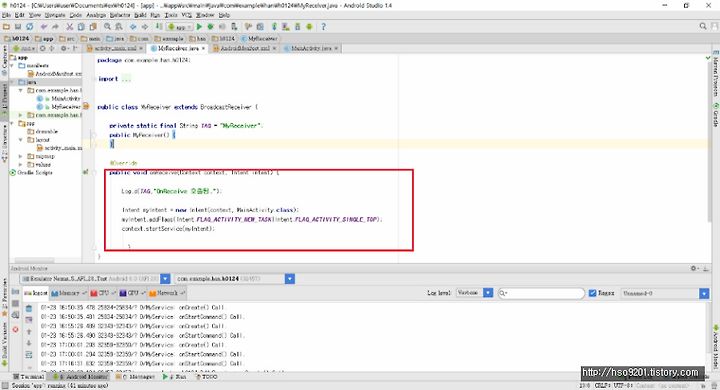Open the Refactor menu

pos(120,15)
